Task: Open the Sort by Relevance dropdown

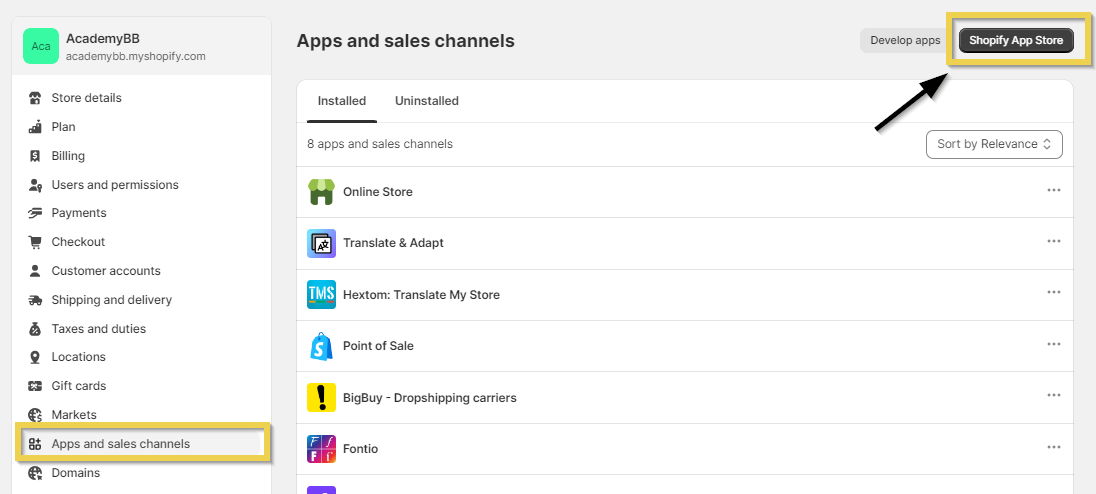Action: [993, 144]
